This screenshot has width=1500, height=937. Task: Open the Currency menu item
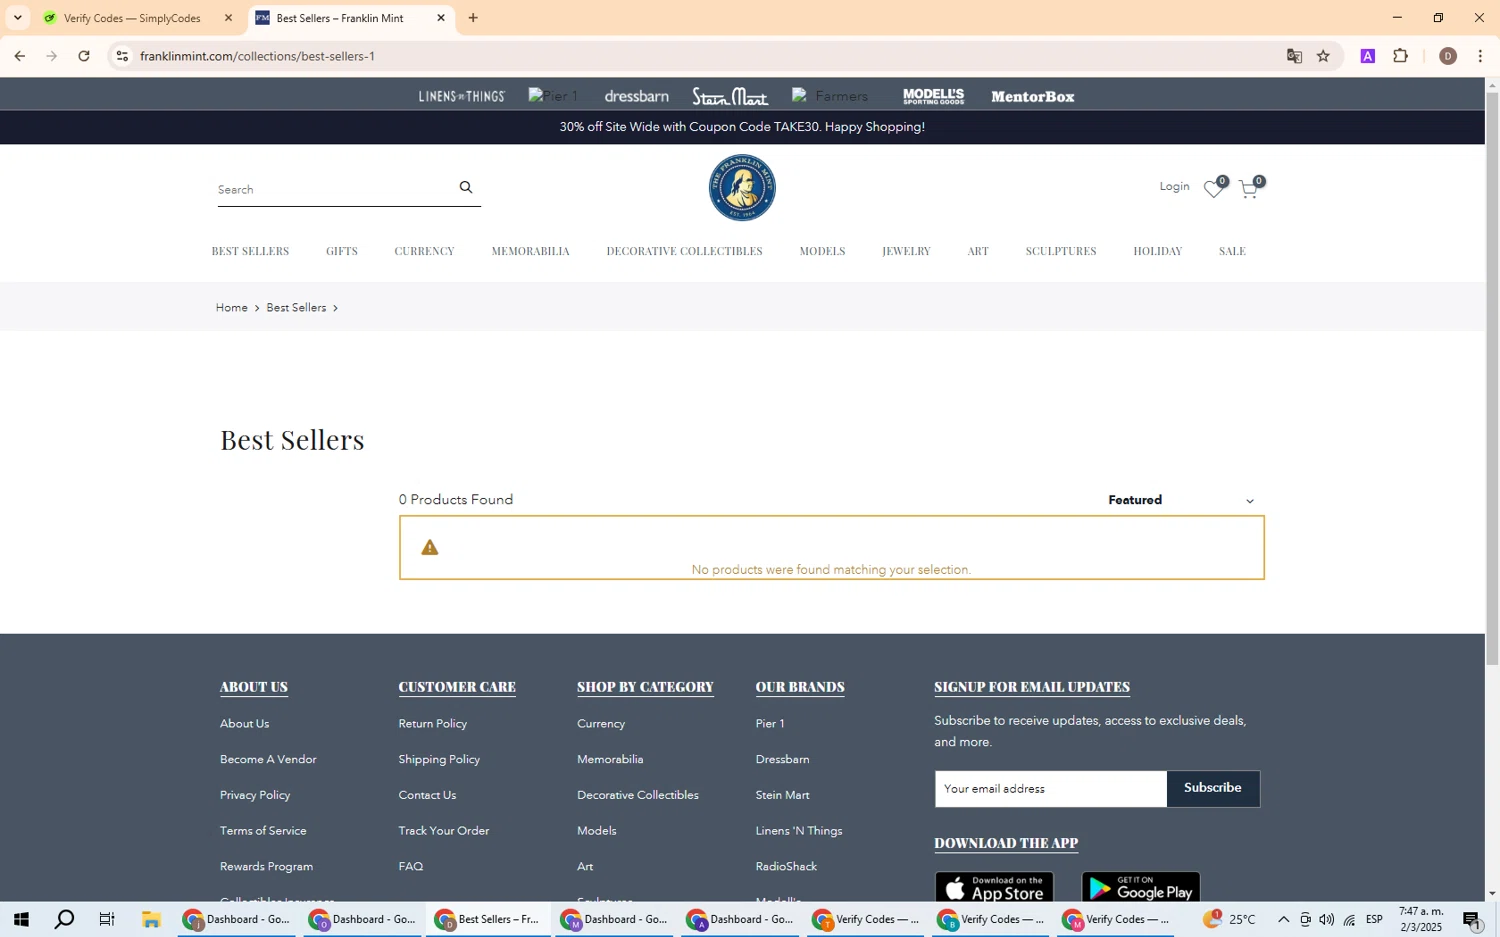[424, 251]
